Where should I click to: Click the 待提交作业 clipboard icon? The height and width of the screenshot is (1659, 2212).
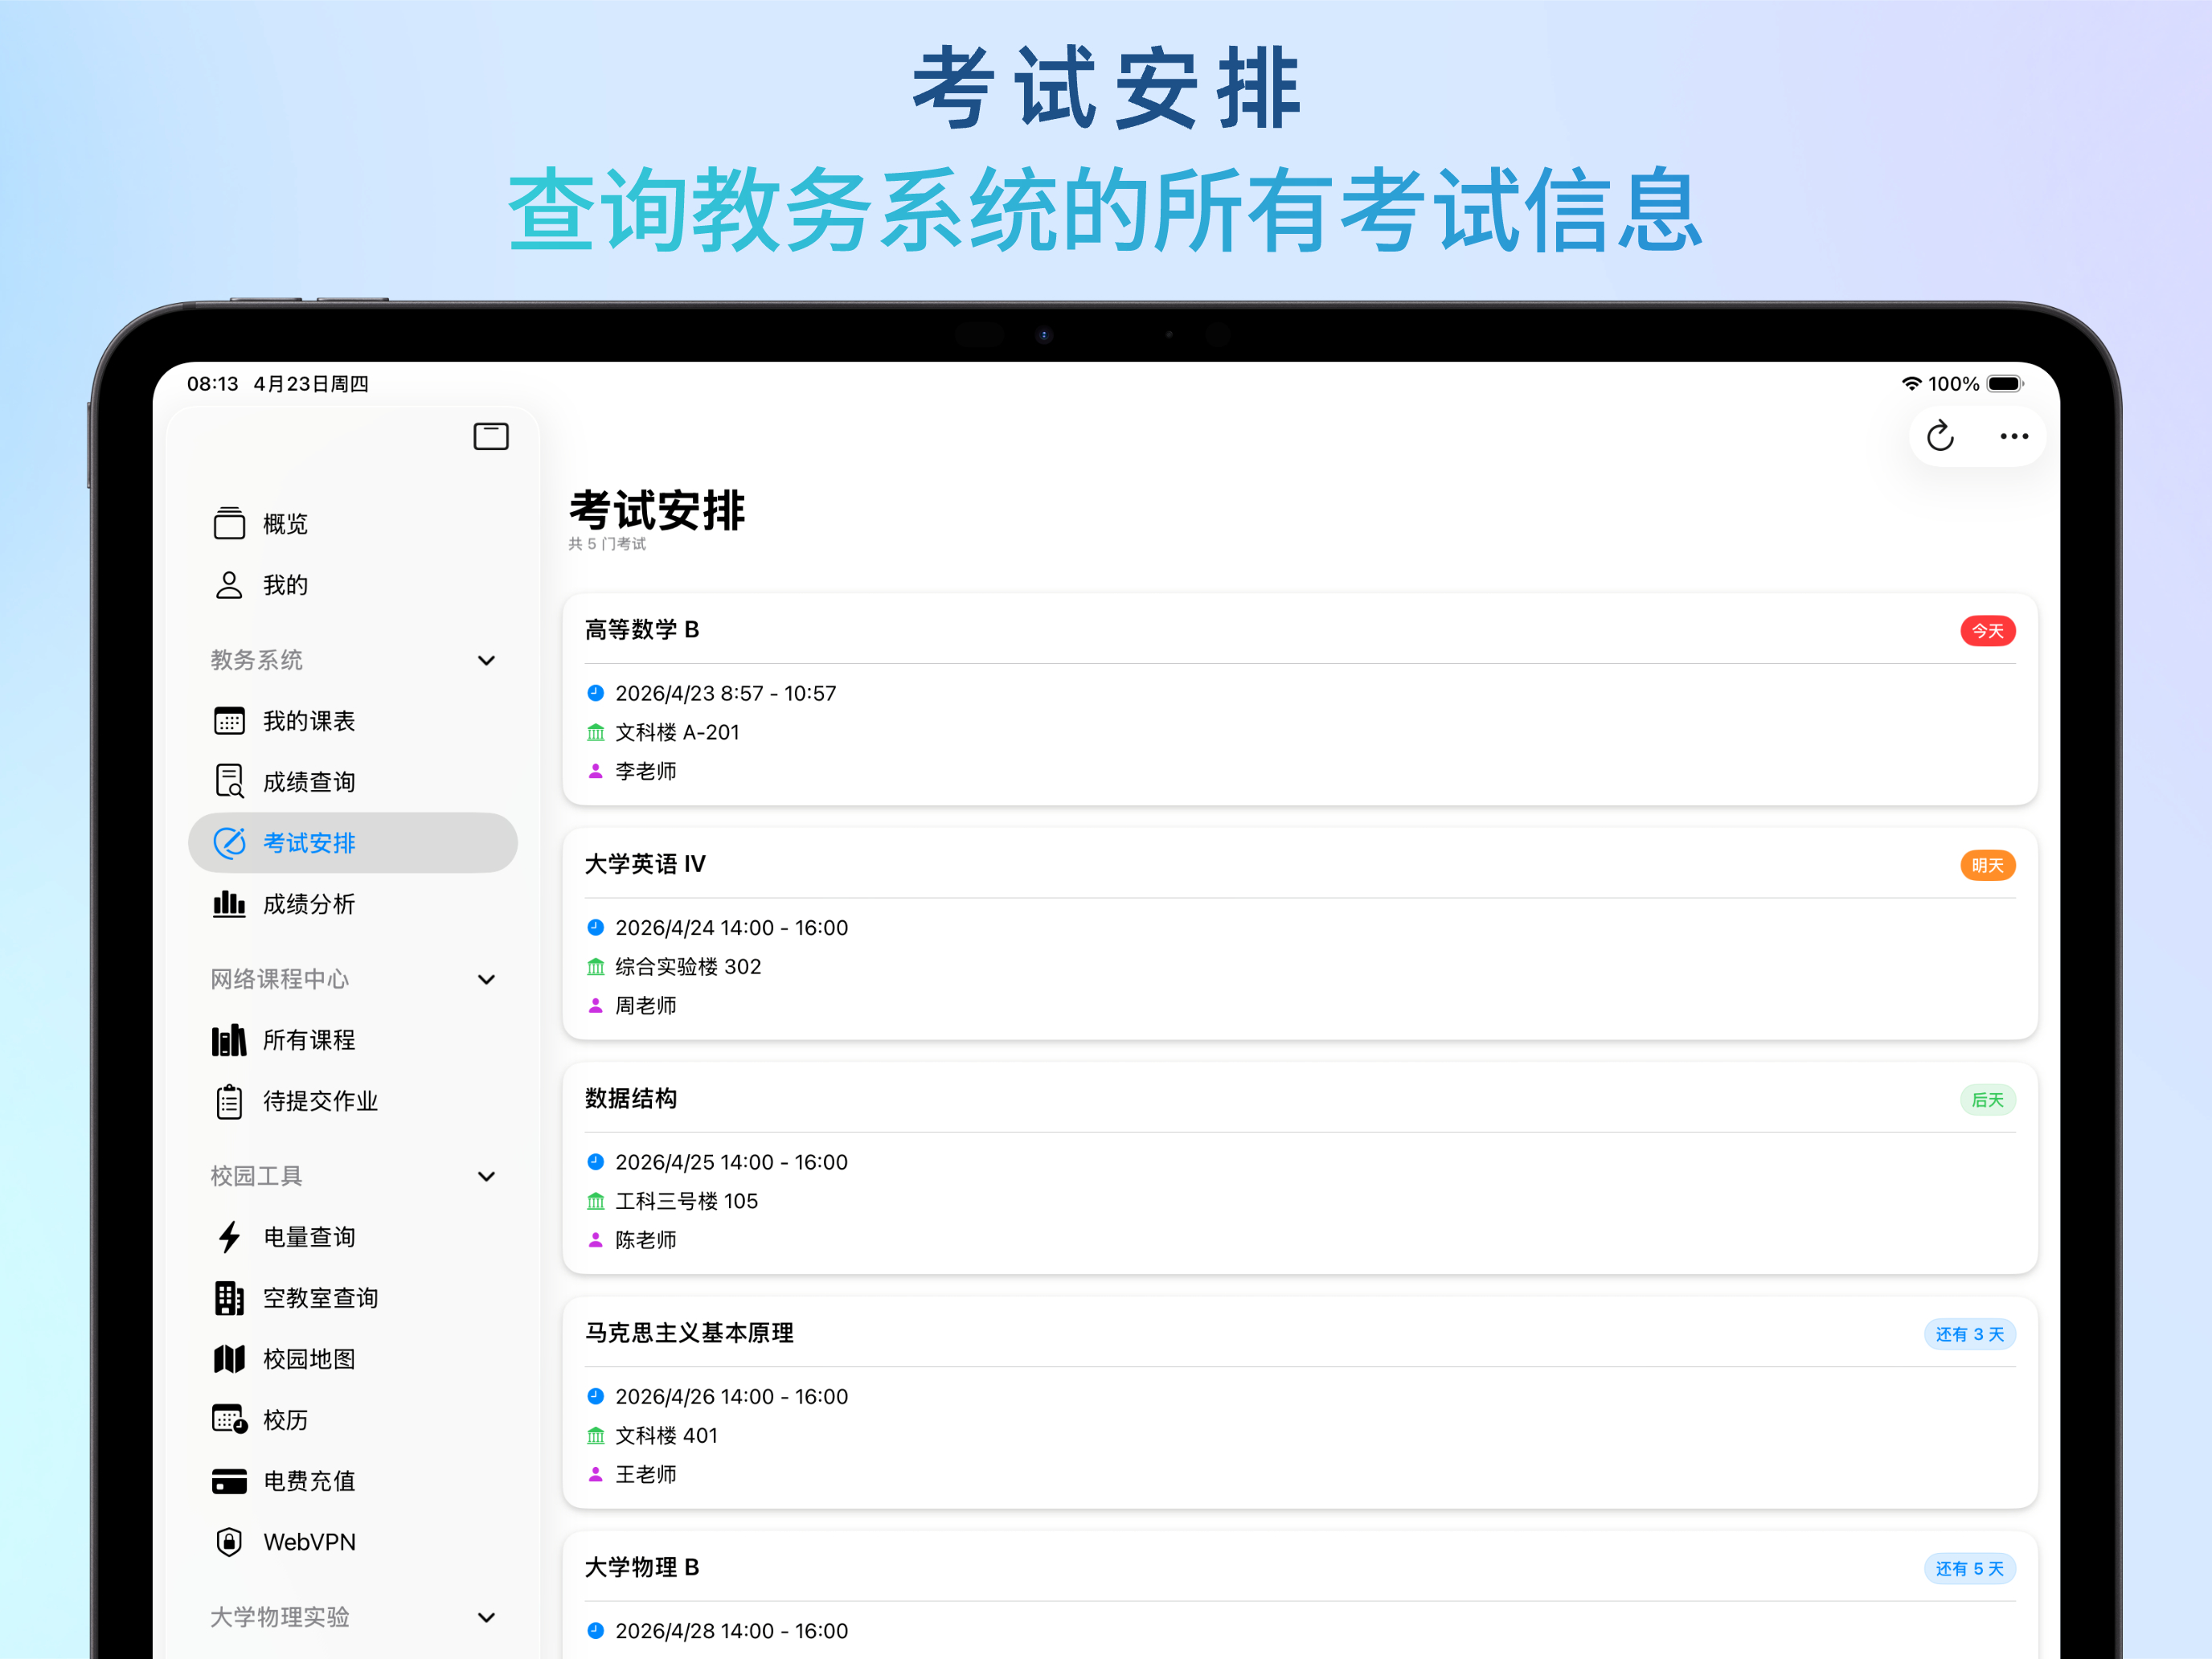point(229,1101)
